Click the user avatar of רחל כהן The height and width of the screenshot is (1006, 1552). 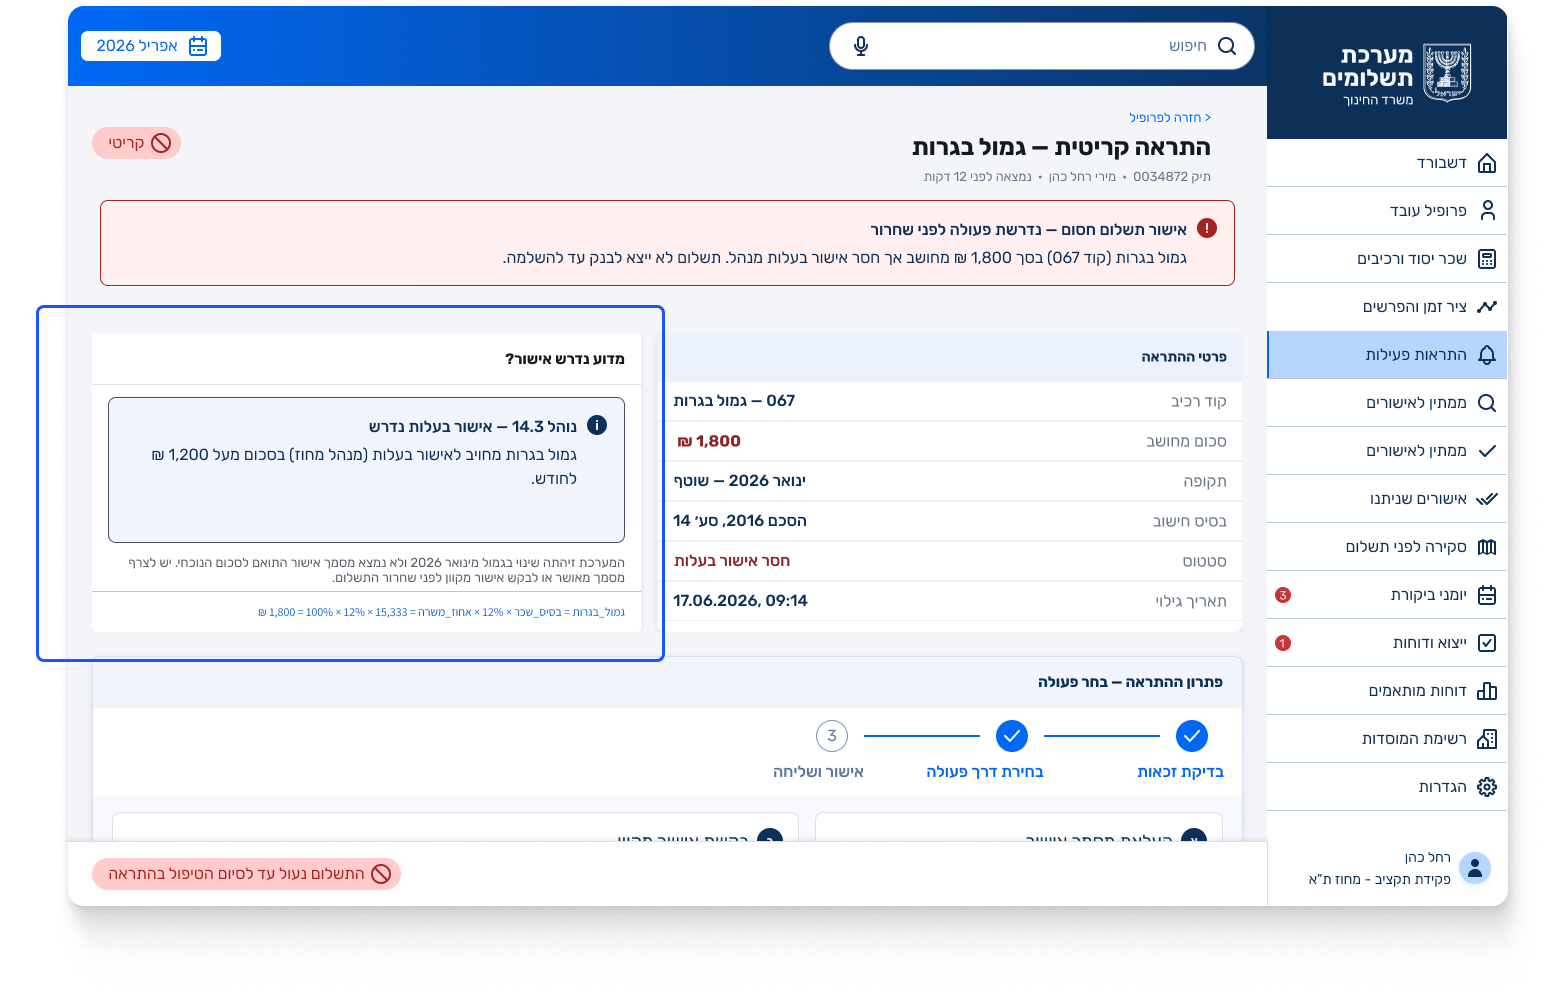[1475, 868]
